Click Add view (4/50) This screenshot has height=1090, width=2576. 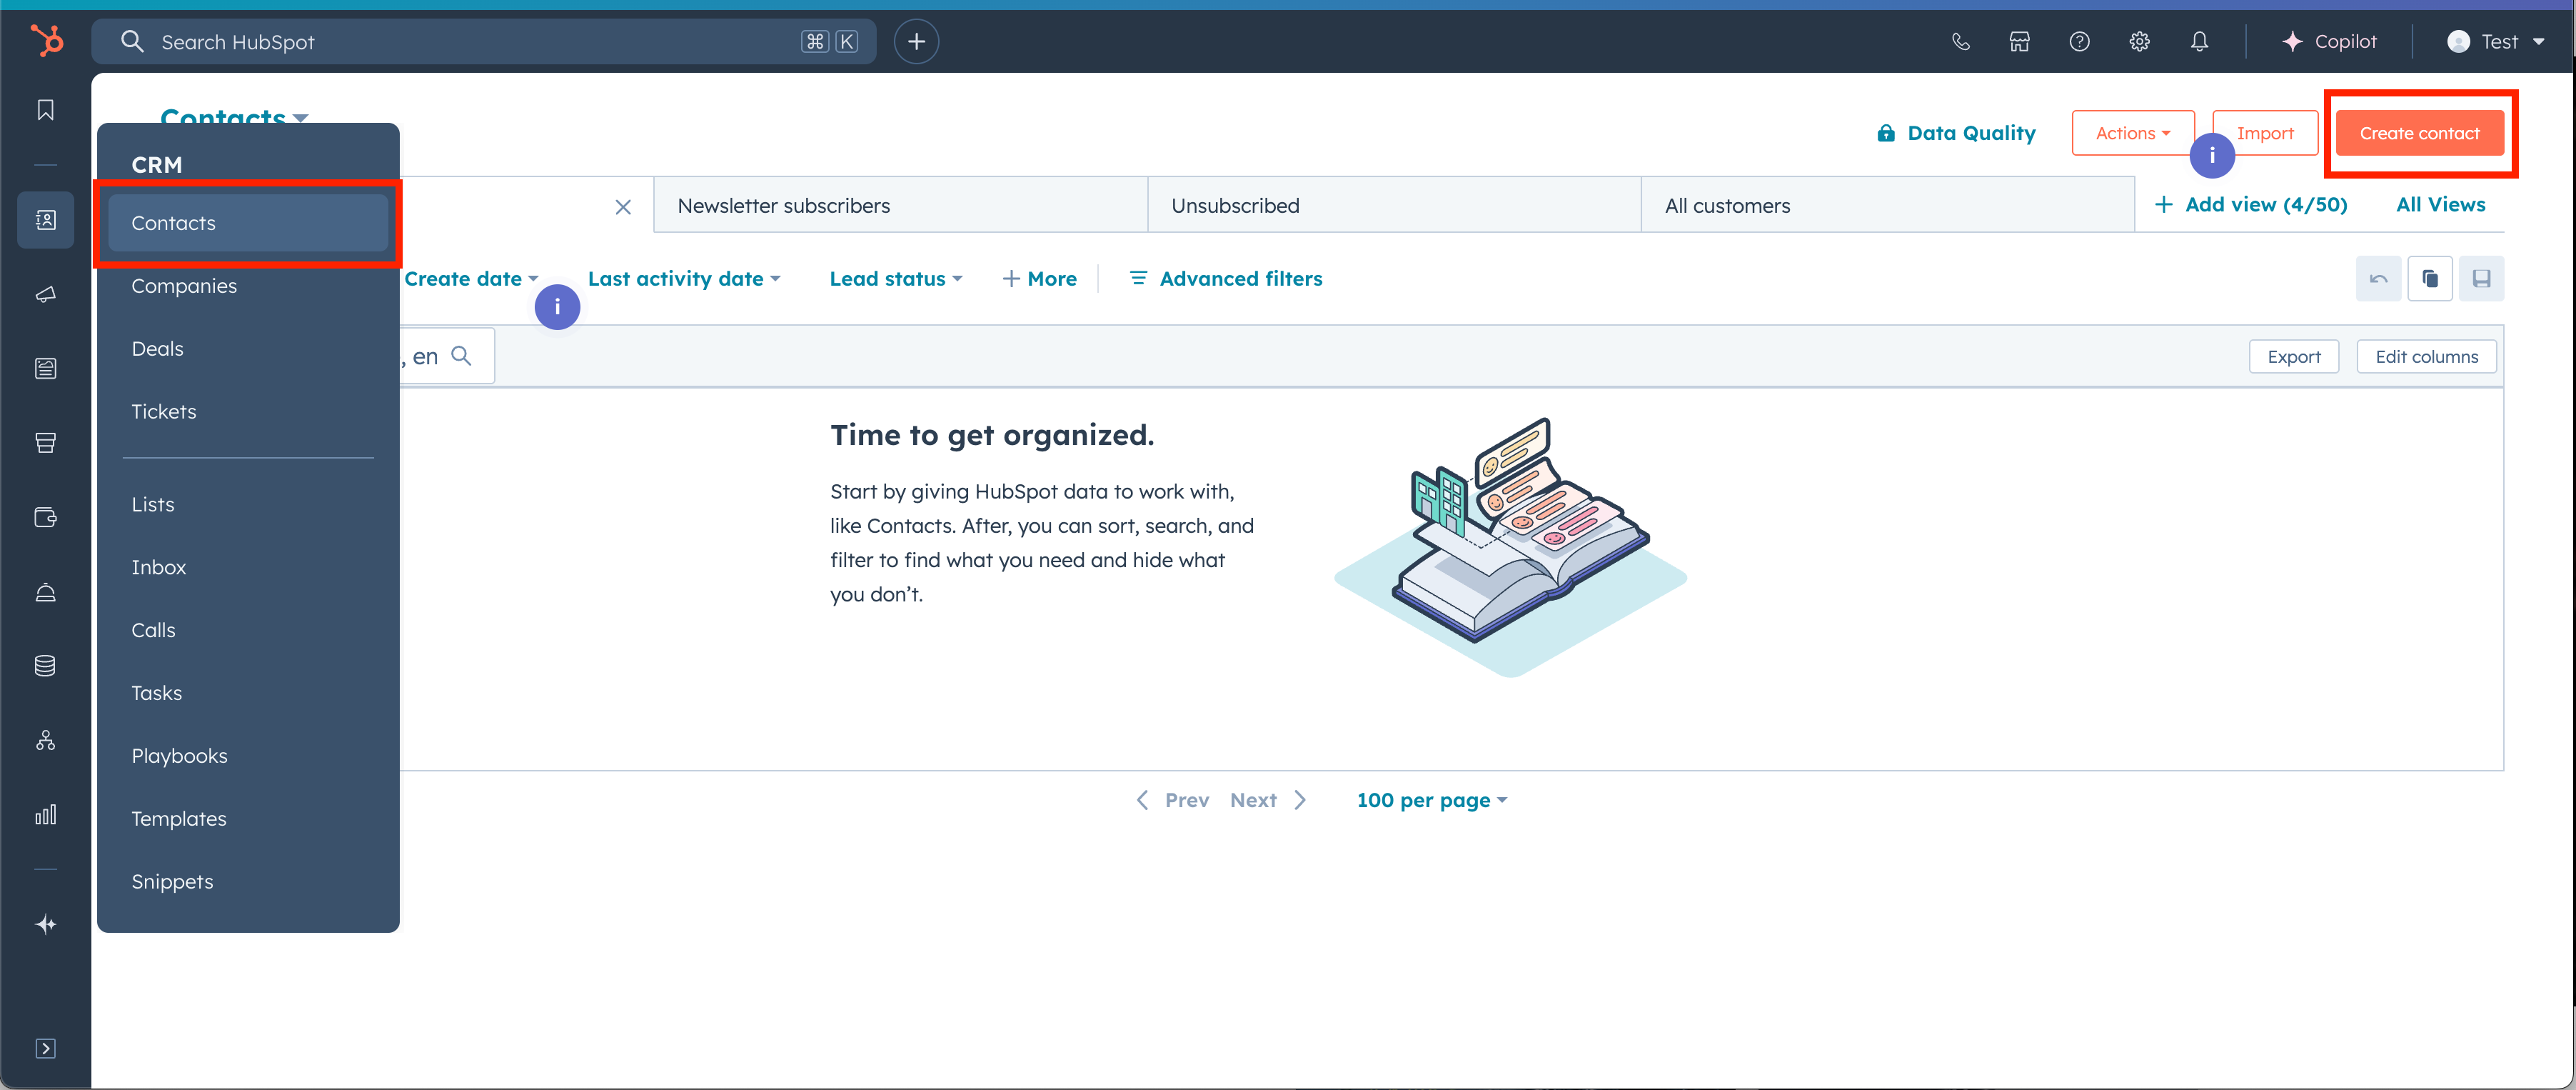(x=2250, y=205)
